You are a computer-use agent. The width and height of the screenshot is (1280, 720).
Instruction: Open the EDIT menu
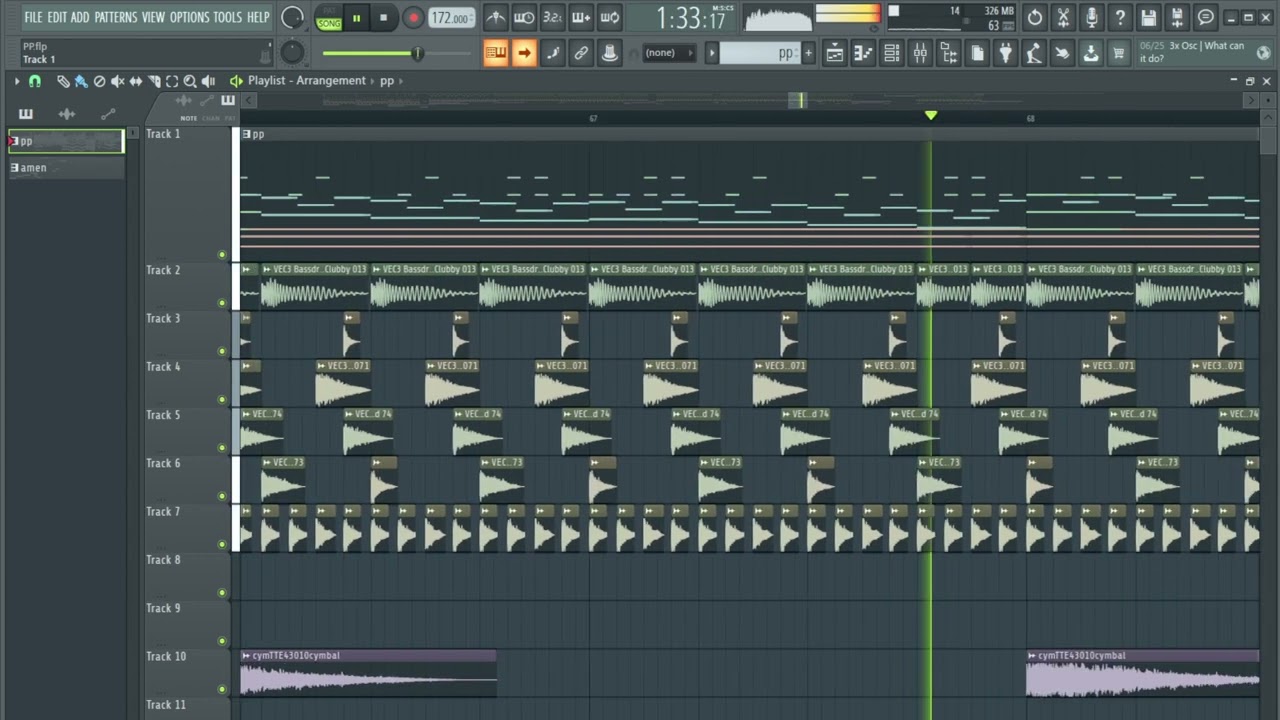click(x=57, y=17)
